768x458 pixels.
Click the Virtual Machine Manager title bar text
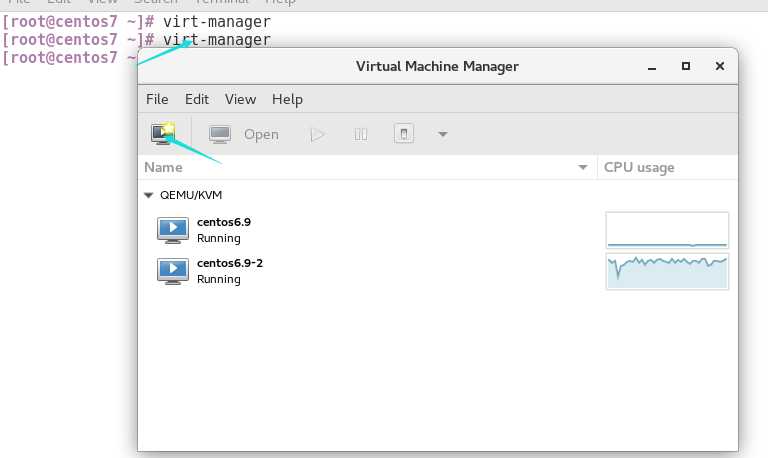(437, 66)
